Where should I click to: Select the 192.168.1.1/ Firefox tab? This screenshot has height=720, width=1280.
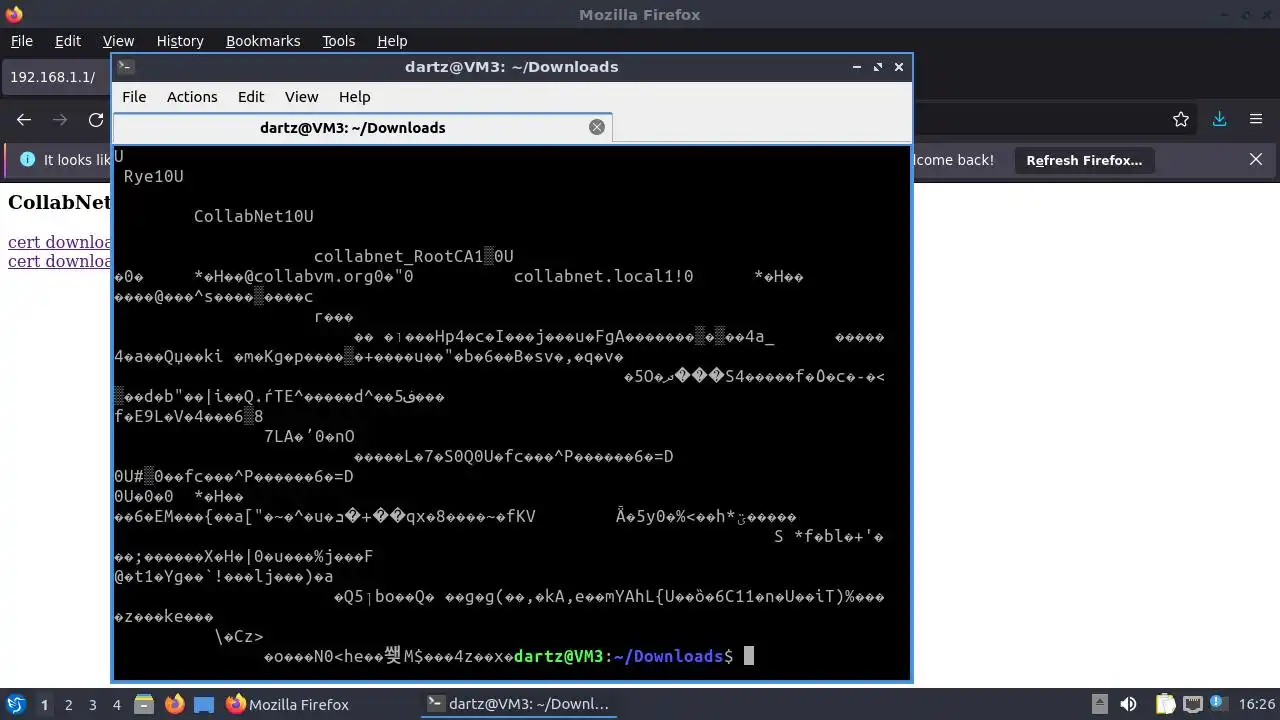[x=57, y=77]
